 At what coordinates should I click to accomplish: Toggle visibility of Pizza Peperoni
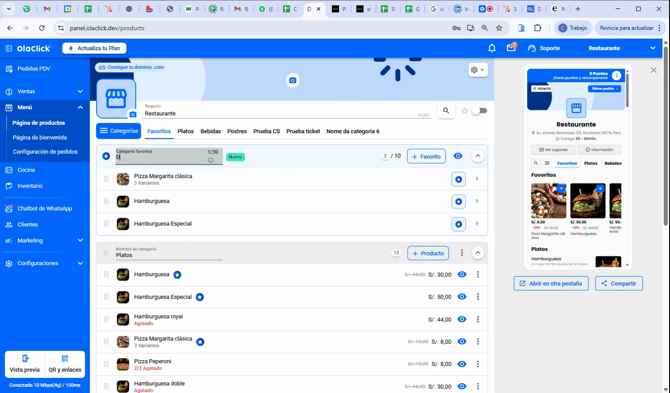tap(462, 364)
